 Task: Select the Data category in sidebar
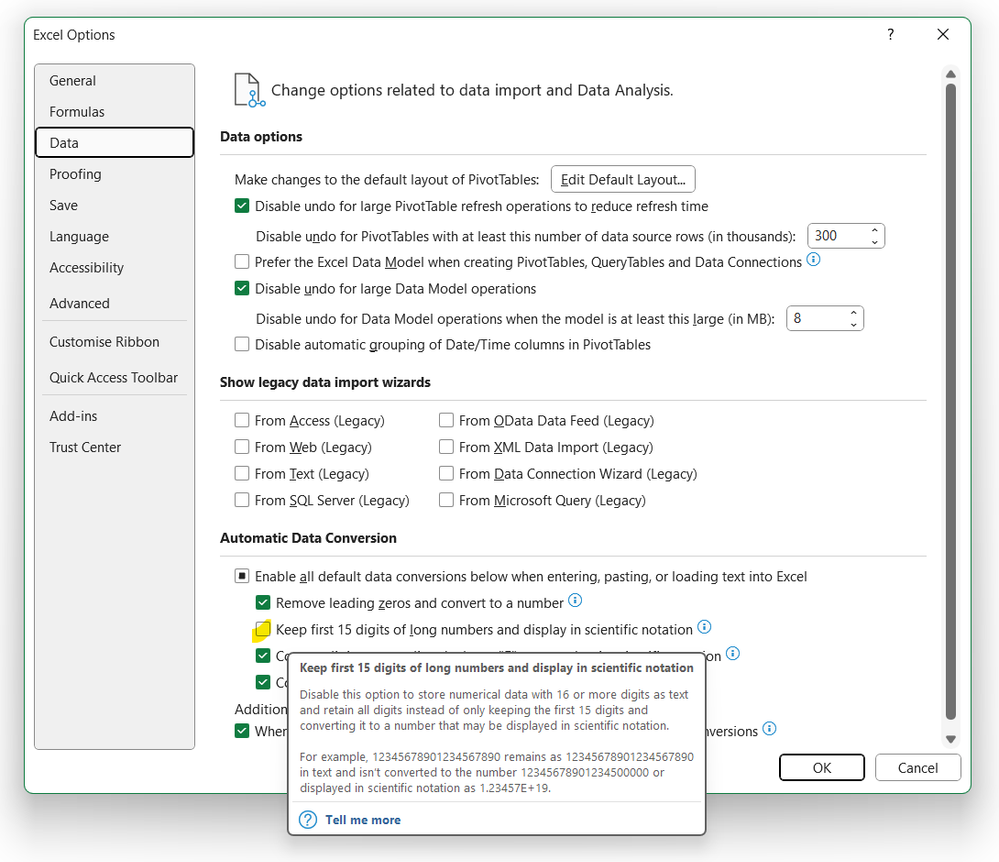(115, 143)
